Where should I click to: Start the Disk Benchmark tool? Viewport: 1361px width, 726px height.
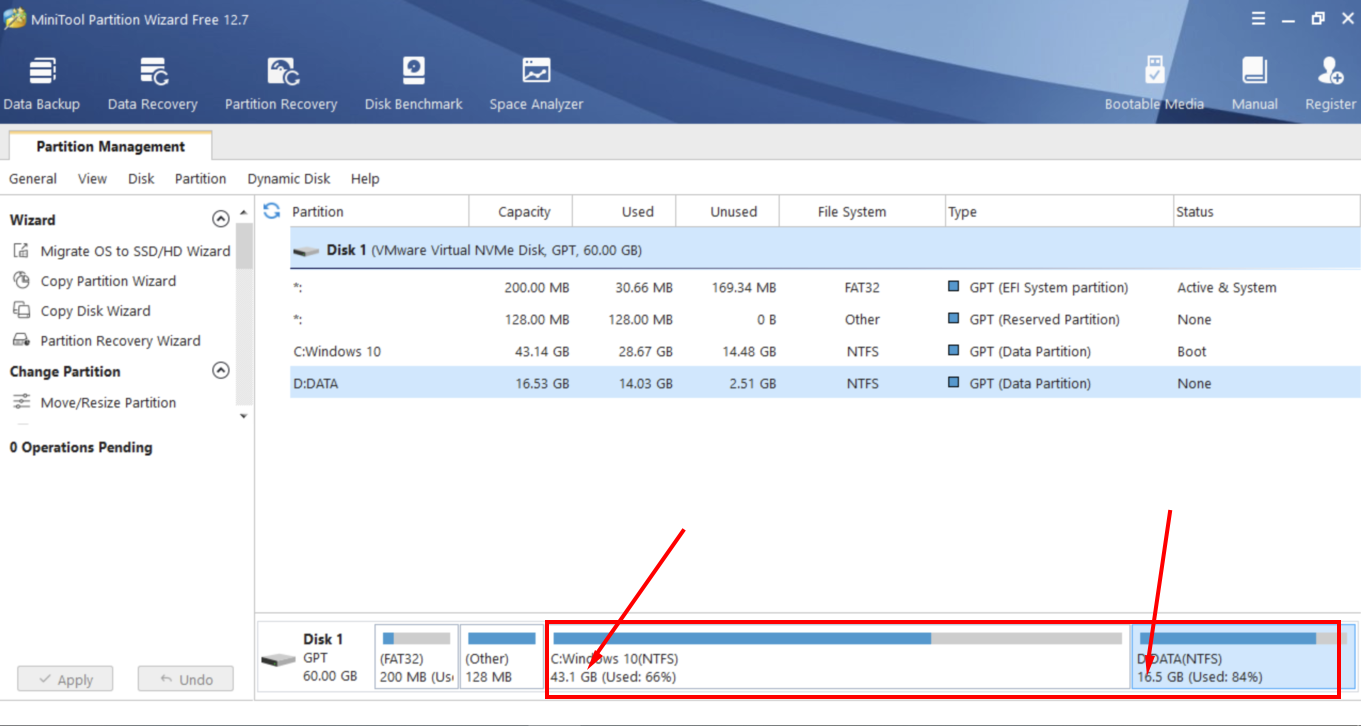[413, 80]
